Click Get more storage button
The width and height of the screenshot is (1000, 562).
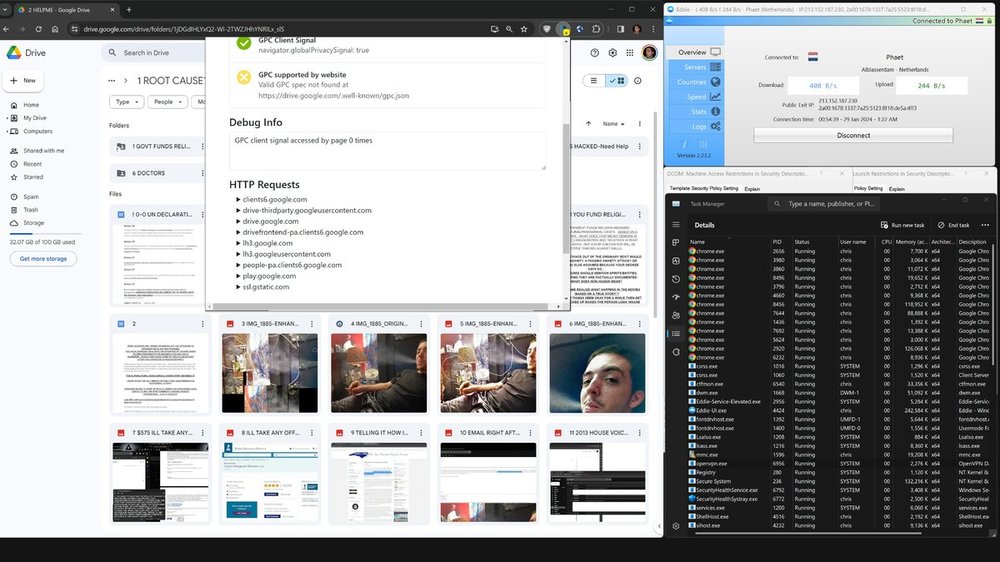click(x=43, y=258)
